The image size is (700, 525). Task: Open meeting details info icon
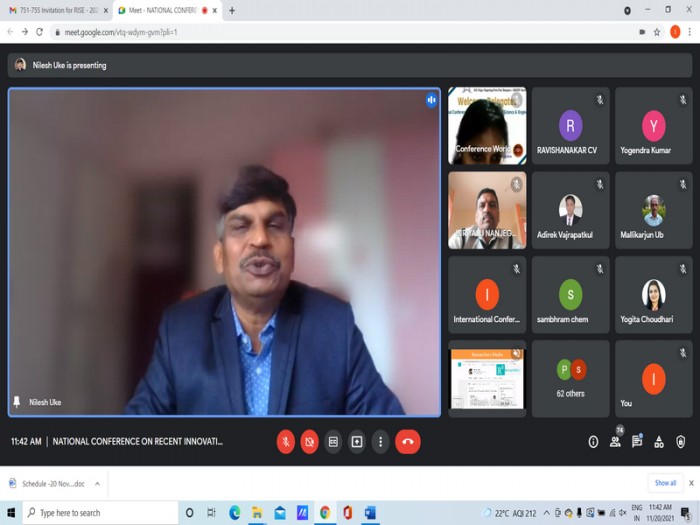click(593, 442)
